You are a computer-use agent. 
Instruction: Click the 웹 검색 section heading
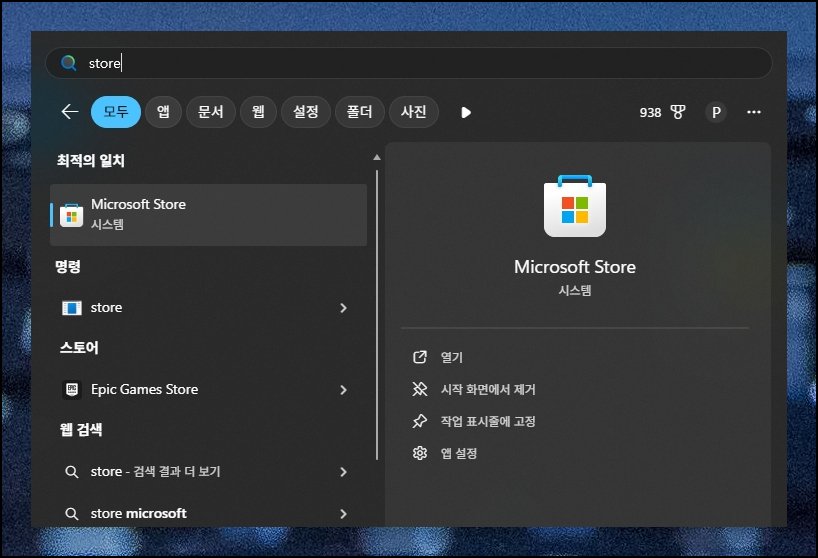(x=81, y=430)
